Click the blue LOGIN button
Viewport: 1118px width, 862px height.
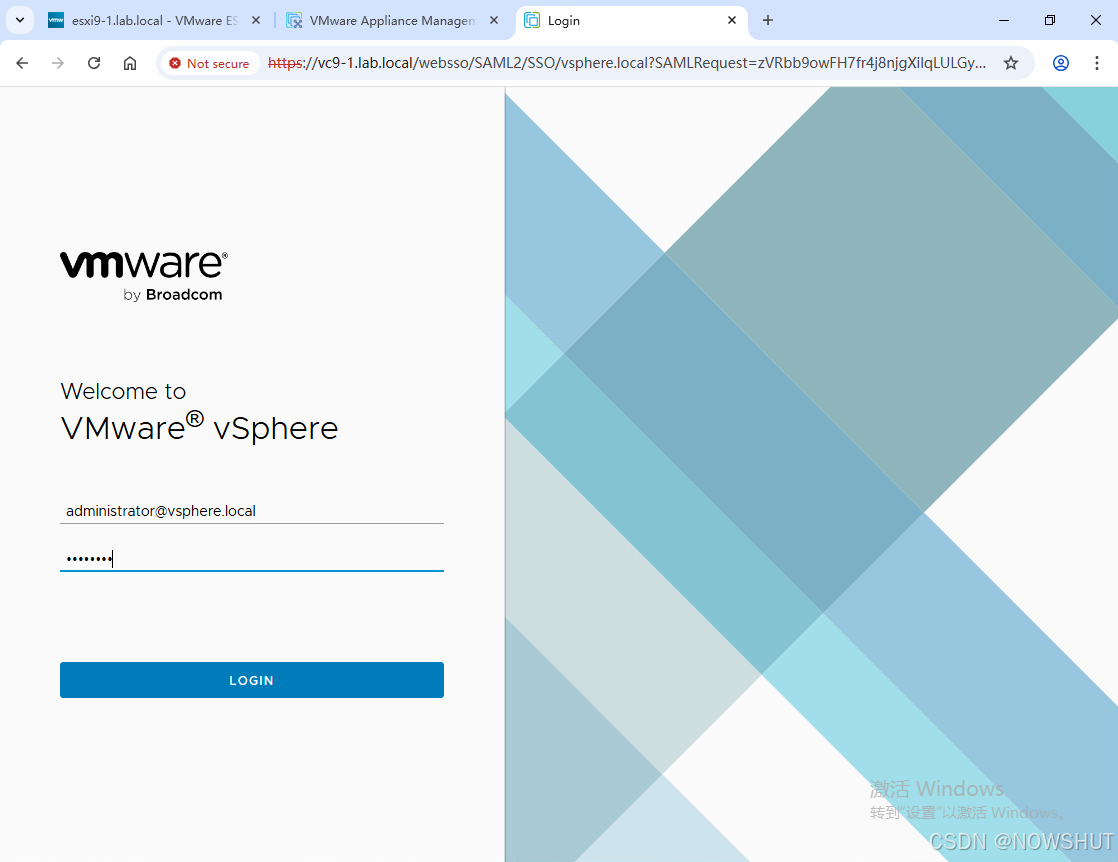point(252,679)
